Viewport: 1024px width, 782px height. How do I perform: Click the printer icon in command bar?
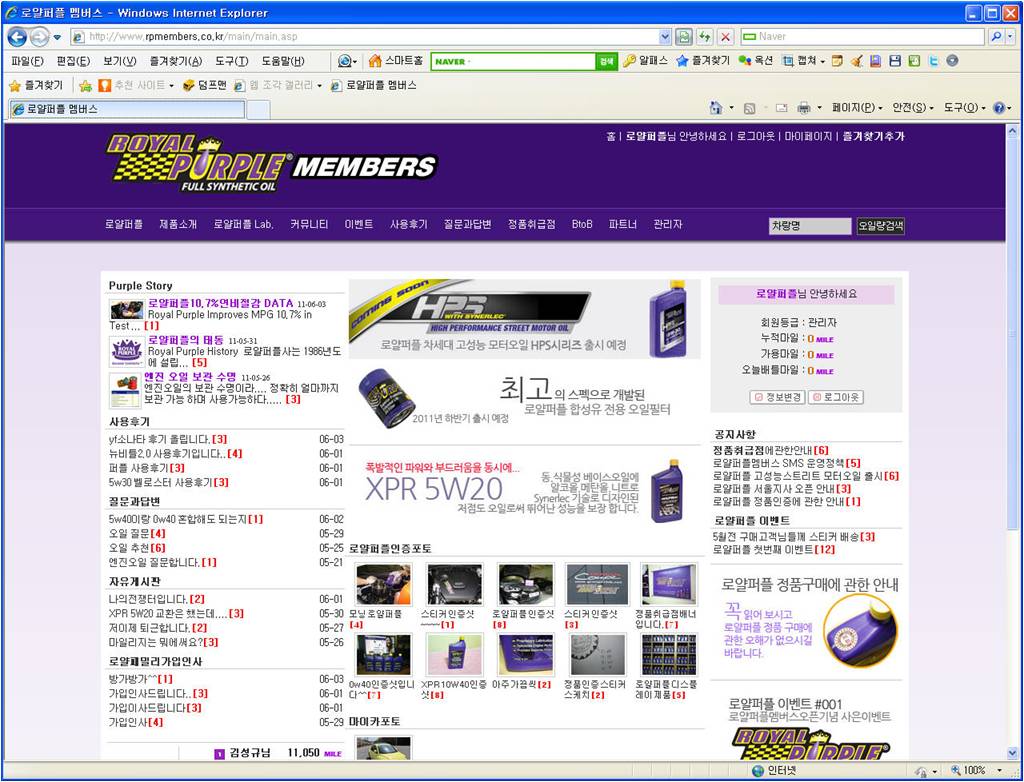(x=804, y=108)
